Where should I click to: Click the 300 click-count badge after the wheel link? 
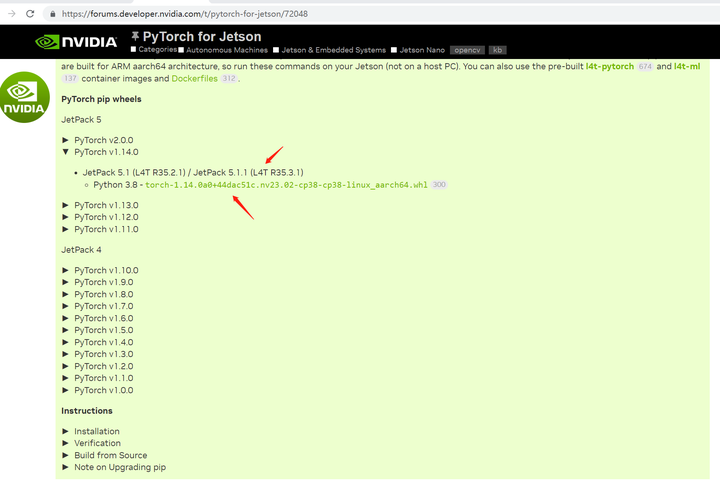439,185
